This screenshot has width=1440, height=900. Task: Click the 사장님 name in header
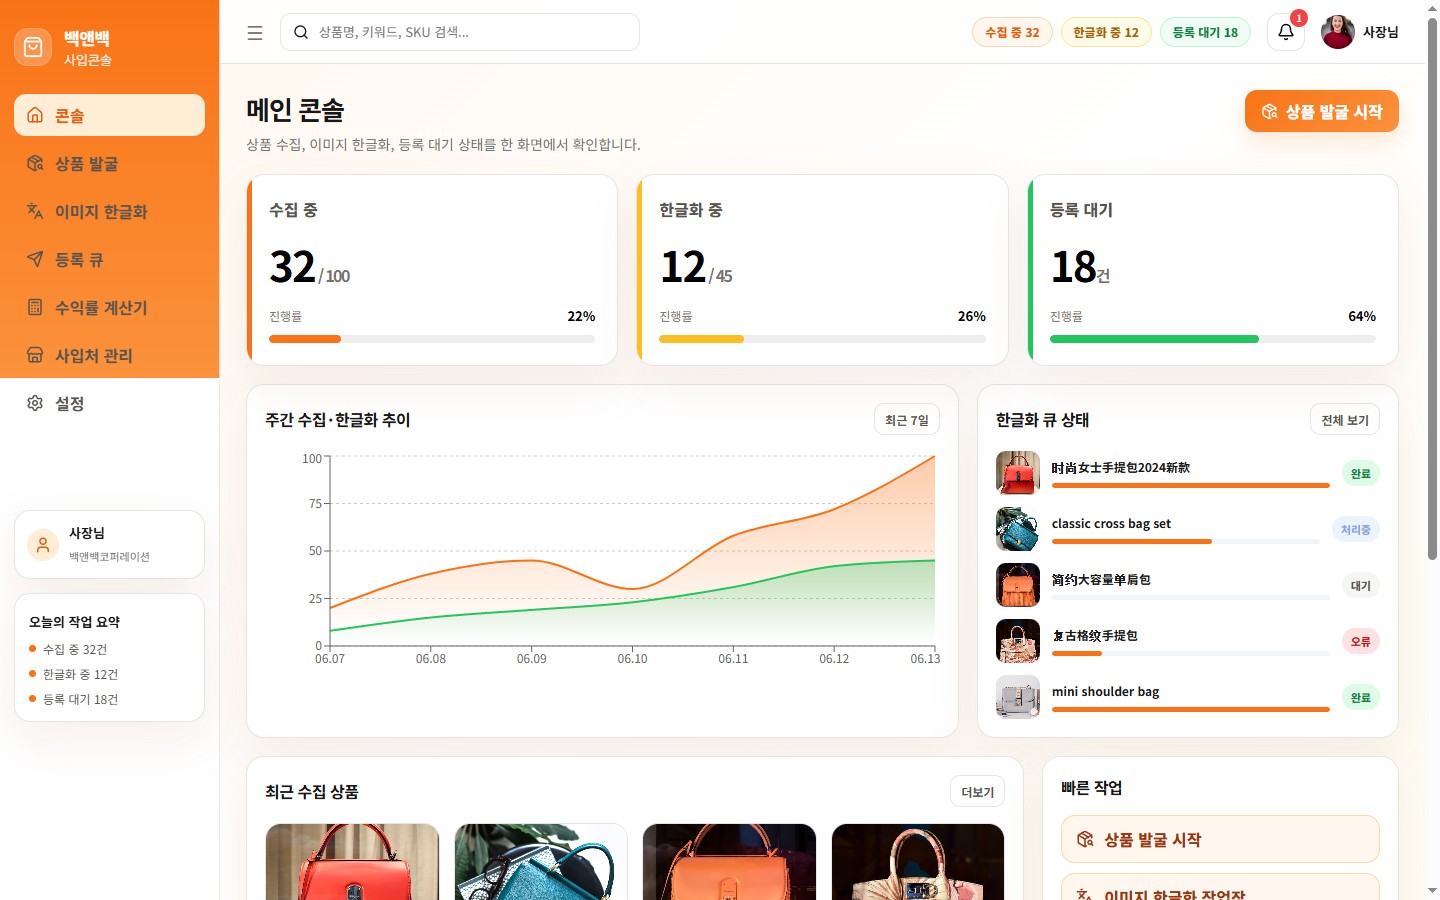pos(1380,32)
